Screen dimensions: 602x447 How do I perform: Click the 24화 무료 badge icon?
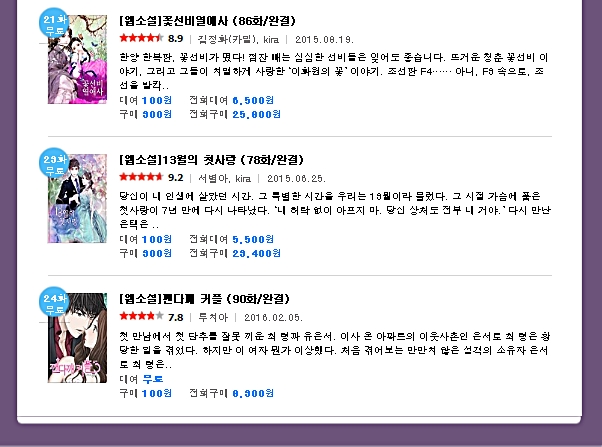click(54, 302)
